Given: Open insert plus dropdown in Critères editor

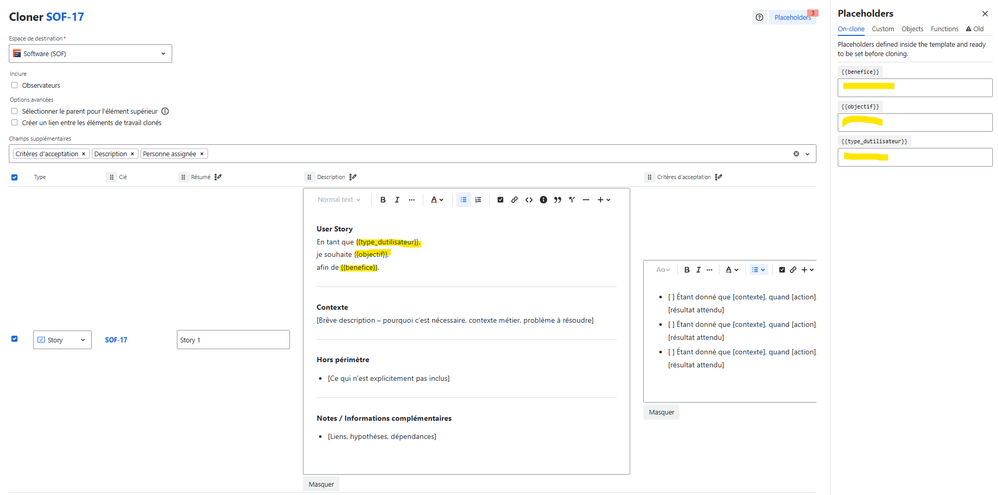Looking at the screenshot, I should click(807, 270).
